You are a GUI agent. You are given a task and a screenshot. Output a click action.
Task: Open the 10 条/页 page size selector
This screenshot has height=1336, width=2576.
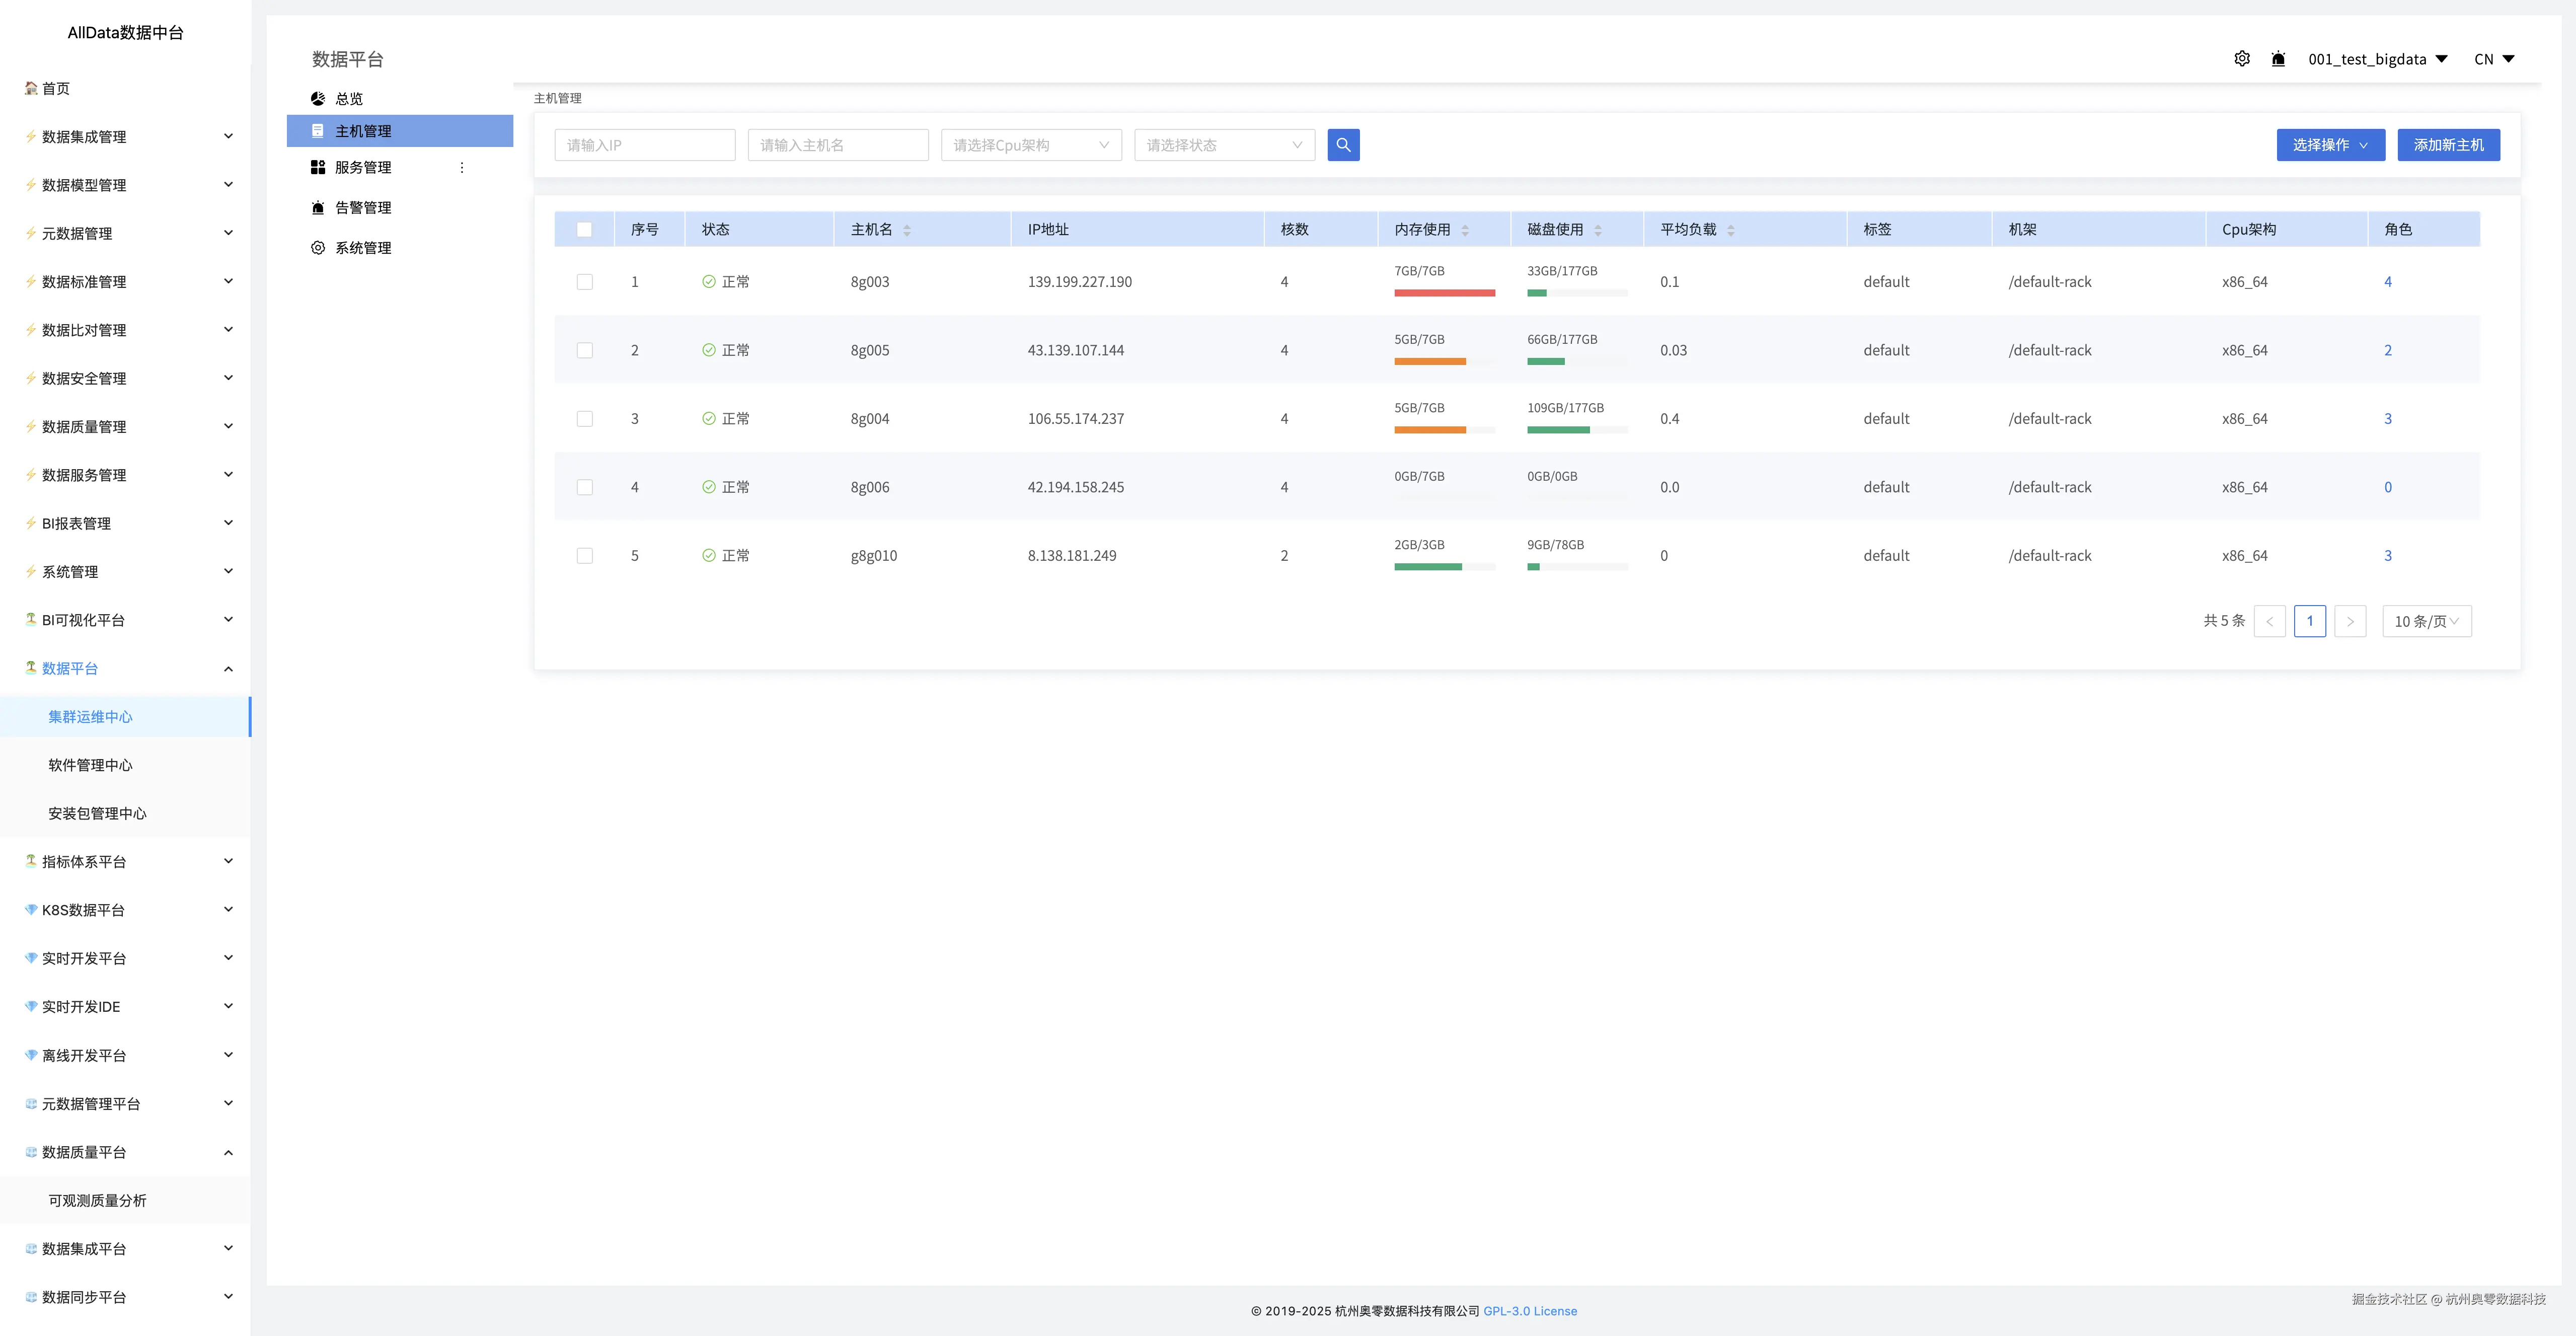2426,621
